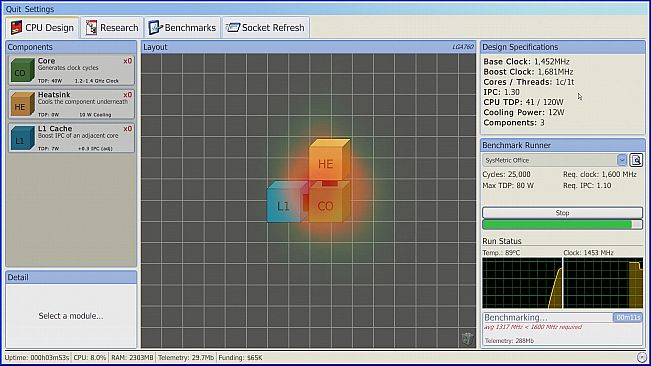Stop the running benchmark
This screenshot has height=366, width=651.
tap(562, 213)
